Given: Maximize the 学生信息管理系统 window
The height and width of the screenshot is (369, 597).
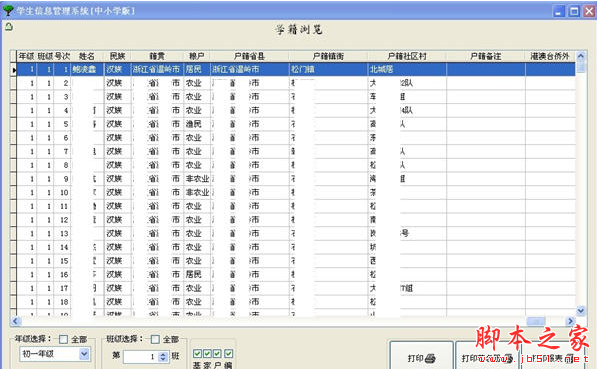Looking at the screenshot, I should click(574, 11).
